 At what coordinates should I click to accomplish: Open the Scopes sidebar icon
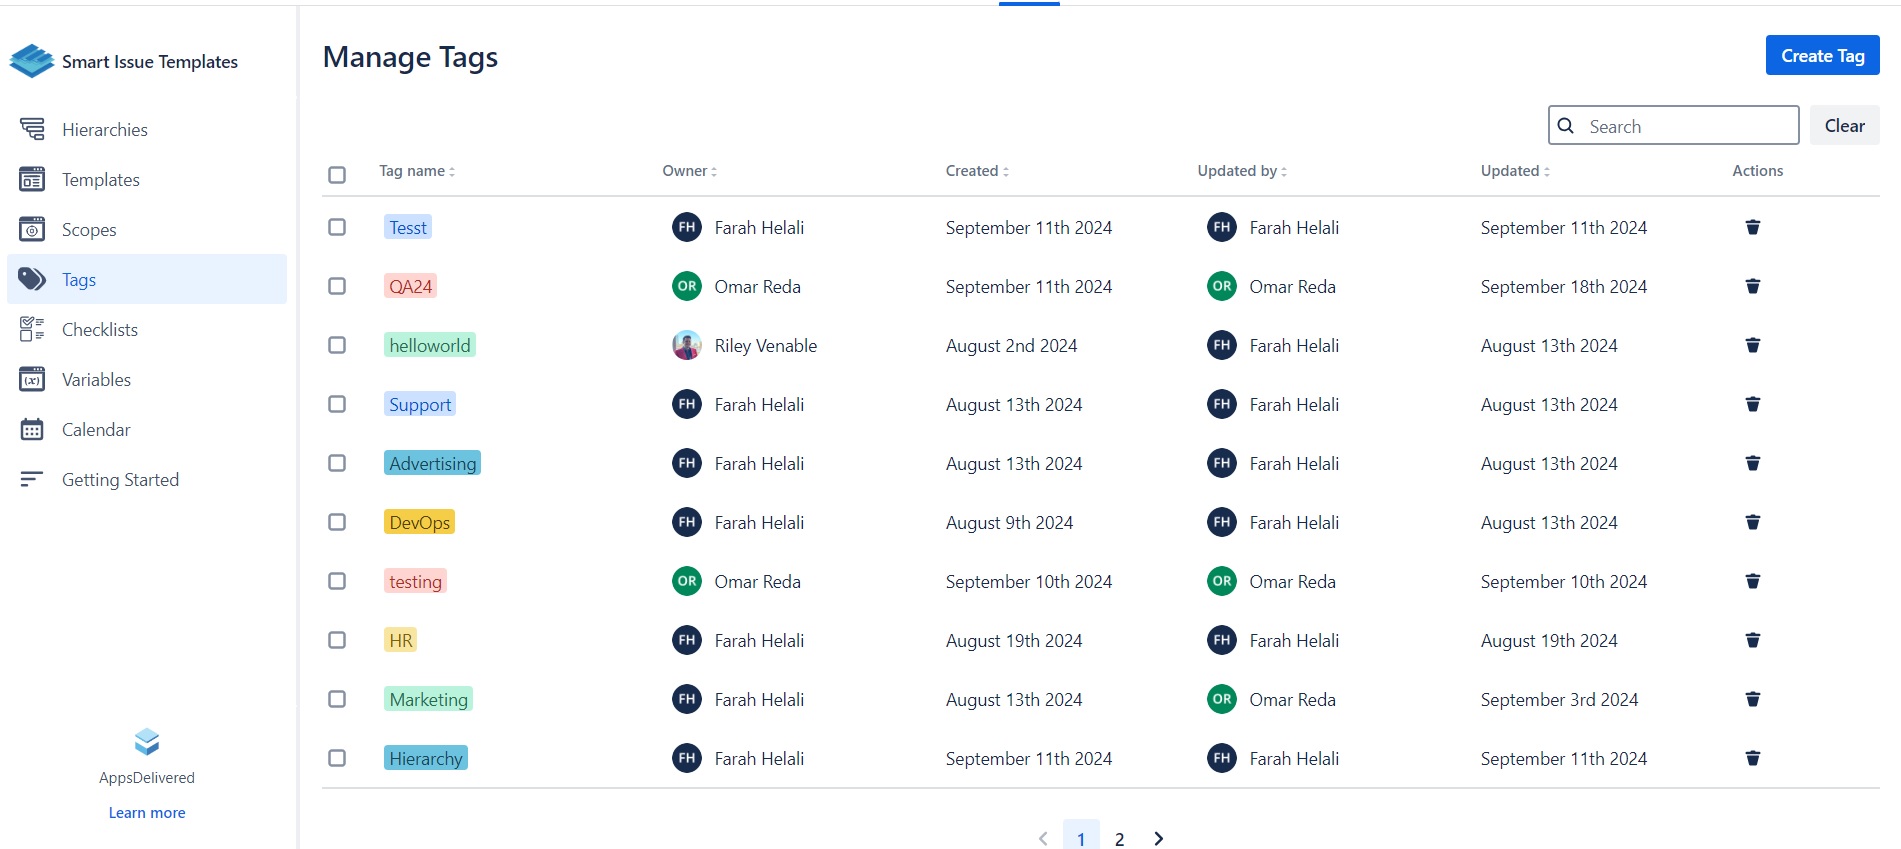[32, 230]
